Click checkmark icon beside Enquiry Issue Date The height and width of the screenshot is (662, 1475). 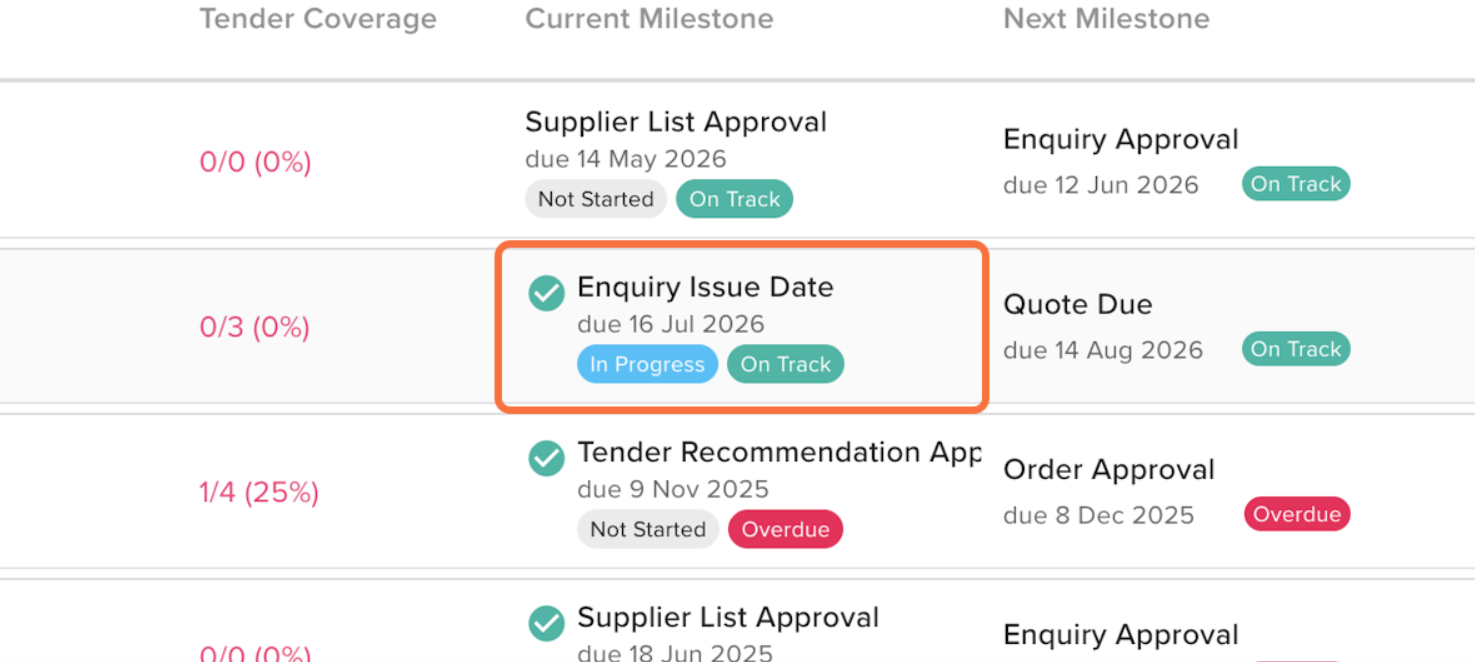click(x=546, y=294)
